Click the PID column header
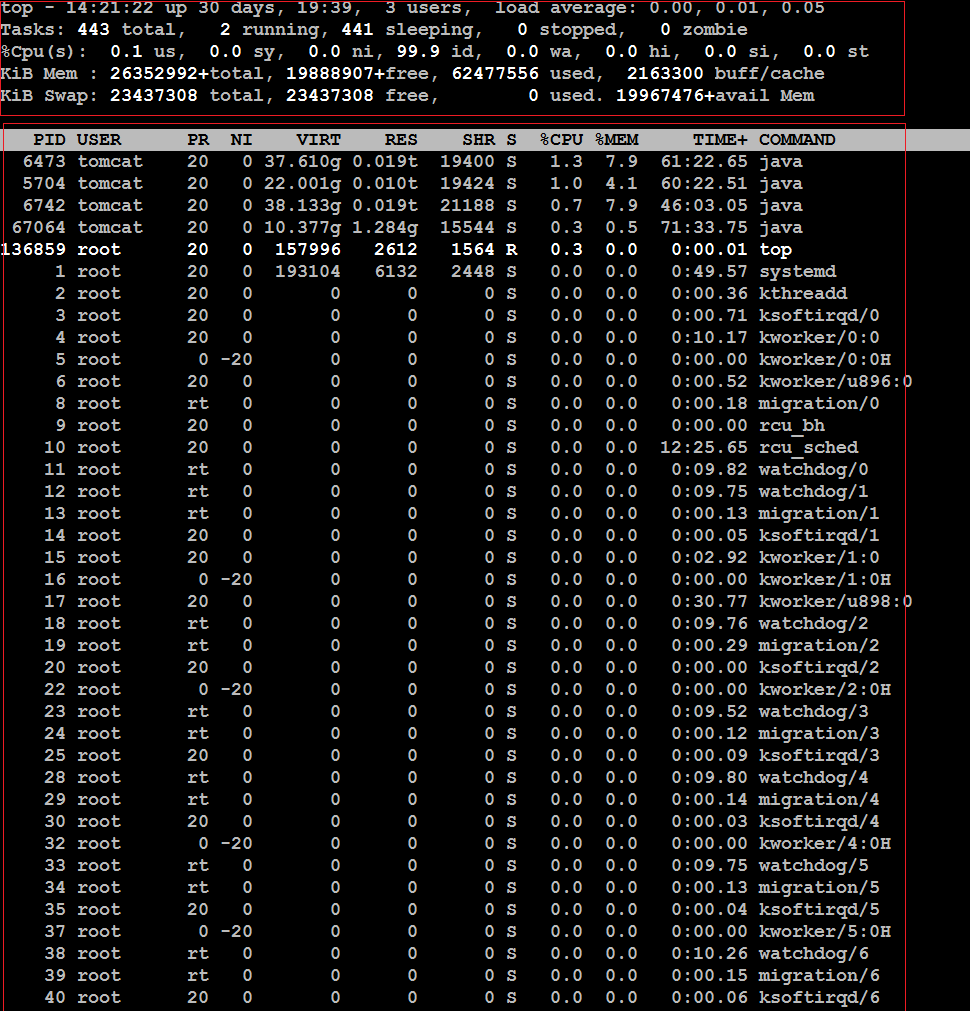Viewport: 970px width, 1011px height. pyautogui.click(x=49, y=139)
